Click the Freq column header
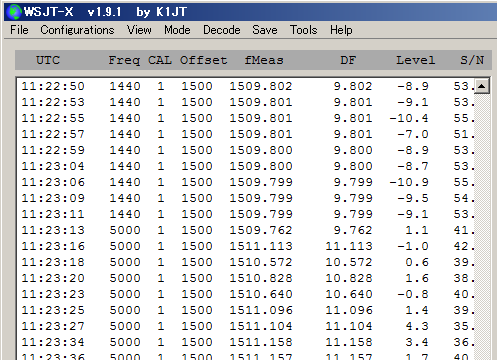Viewport: 497px width, 360px height. click(124, 60)
